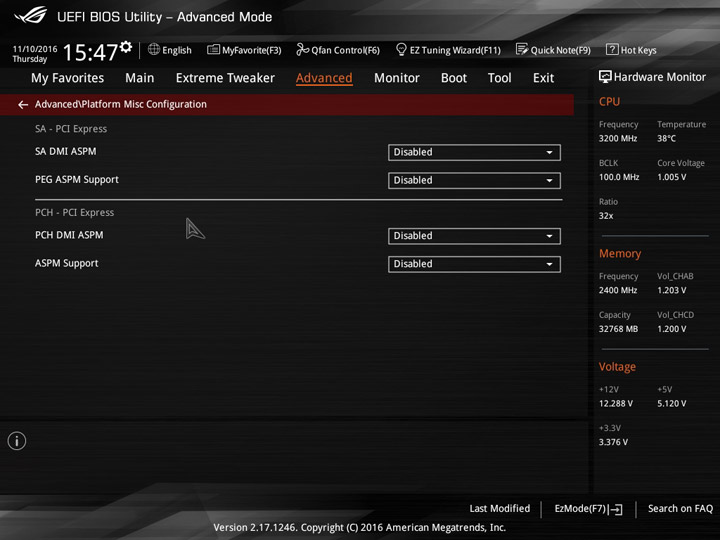Open MyFavorite(F3) menu
720x540 pixels.
coord(252,50)
